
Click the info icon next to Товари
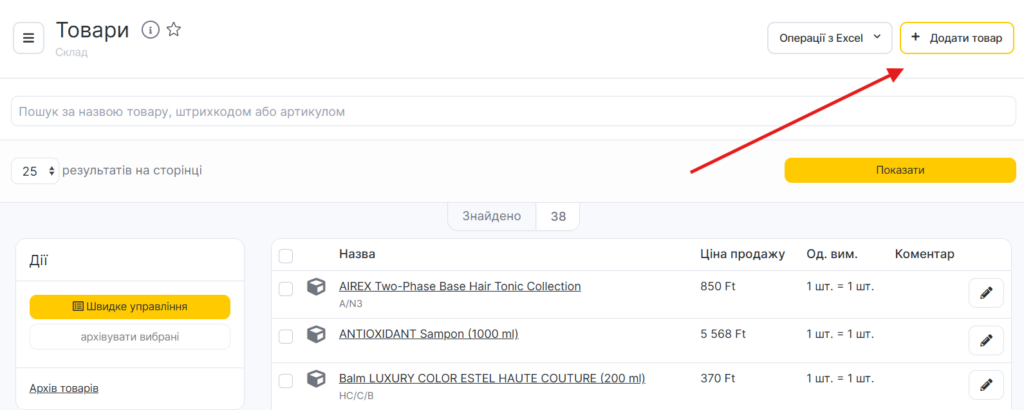tap(150, 30)
